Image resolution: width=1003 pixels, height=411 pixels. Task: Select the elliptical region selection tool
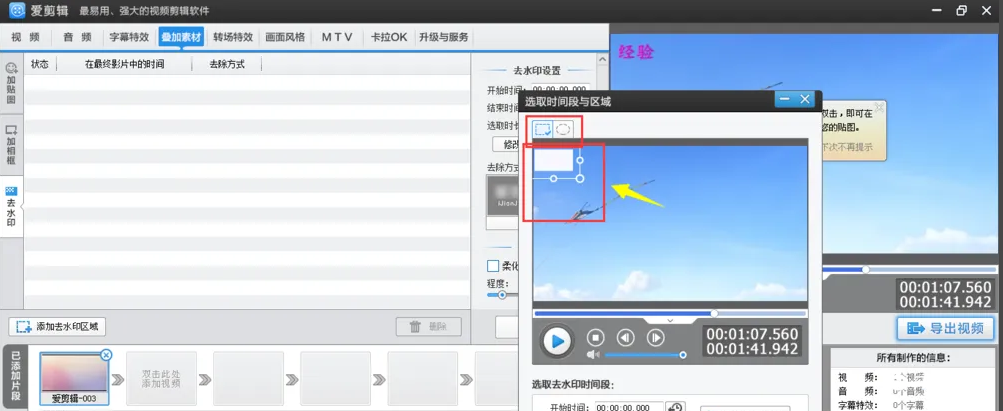coord(564,129)
